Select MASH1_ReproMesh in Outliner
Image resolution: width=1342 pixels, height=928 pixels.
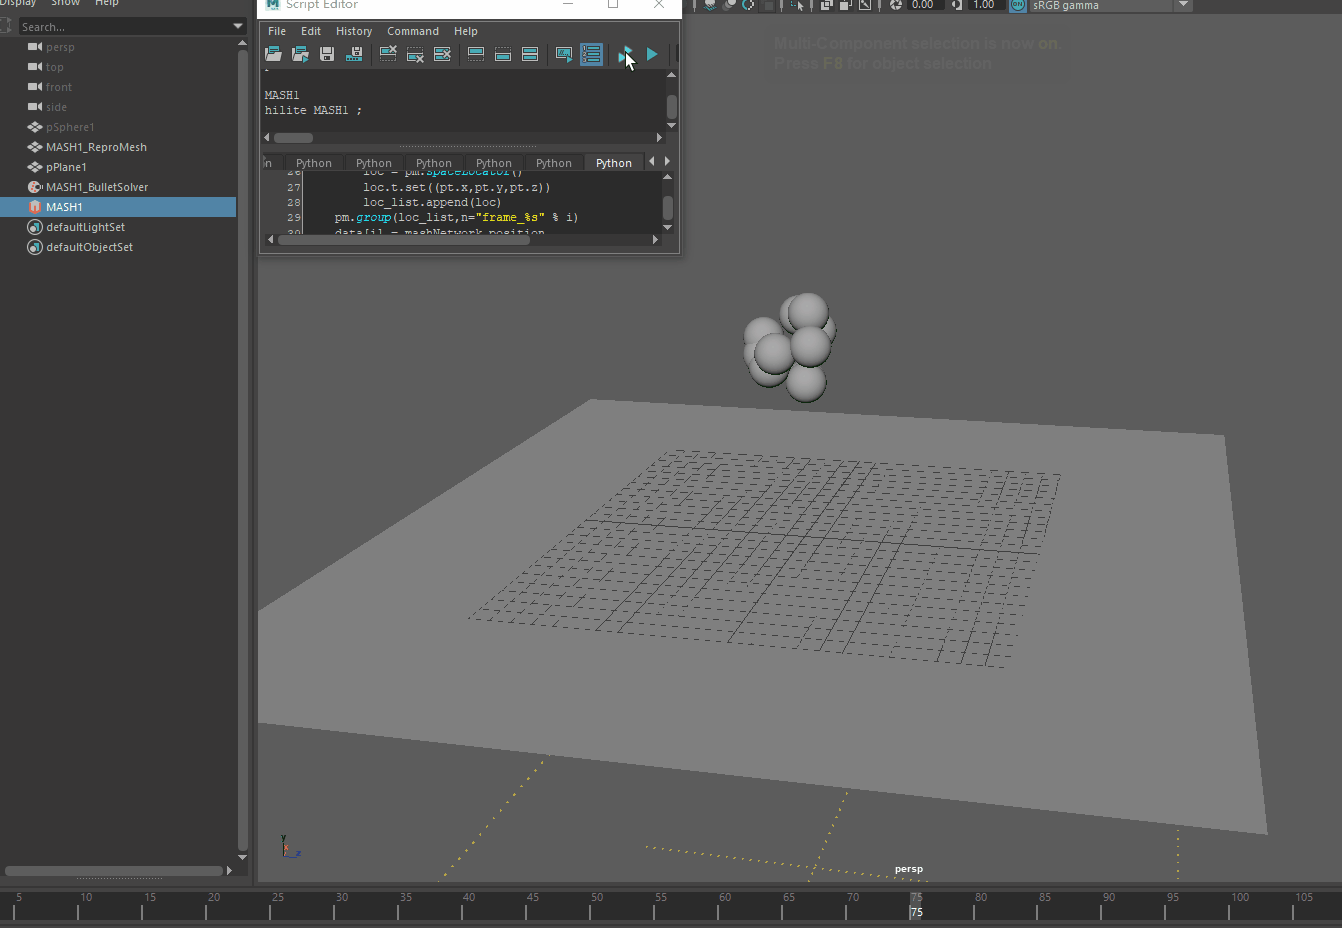pyautogui.click(x=96, y=147)
